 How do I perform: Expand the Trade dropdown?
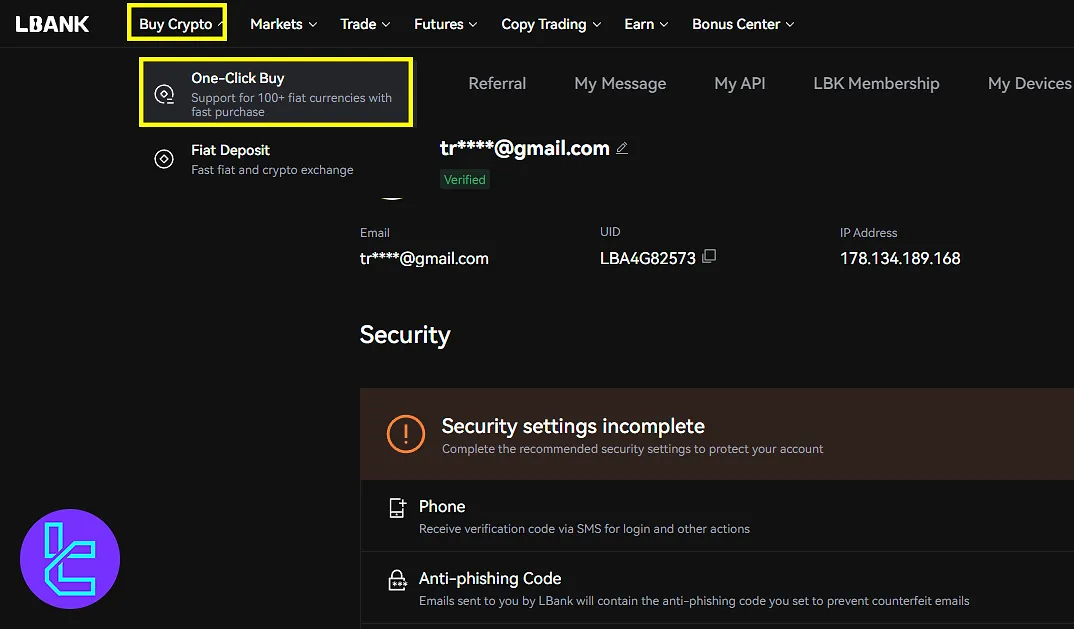click(365, 24)
